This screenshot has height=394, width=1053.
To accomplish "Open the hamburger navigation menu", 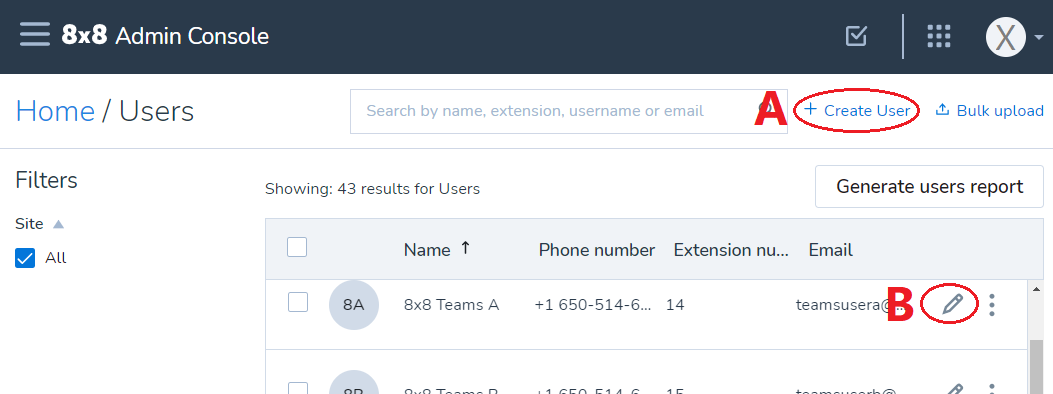I will 35,34.
